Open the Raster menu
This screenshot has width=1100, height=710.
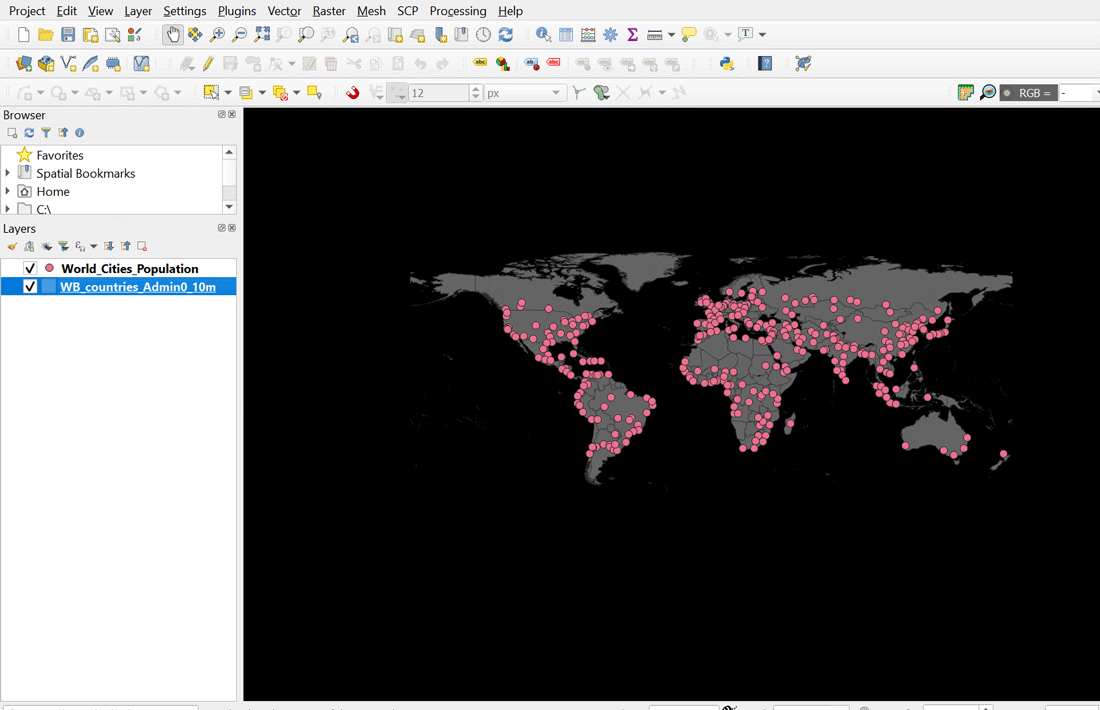[329, 11]
